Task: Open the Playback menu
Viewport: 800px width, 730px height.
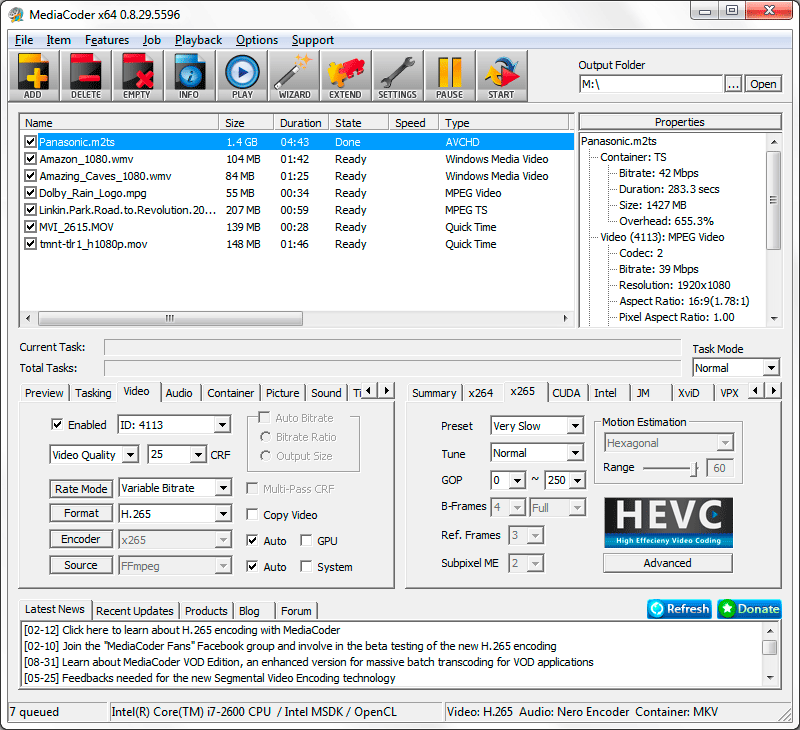Action: 197,40
